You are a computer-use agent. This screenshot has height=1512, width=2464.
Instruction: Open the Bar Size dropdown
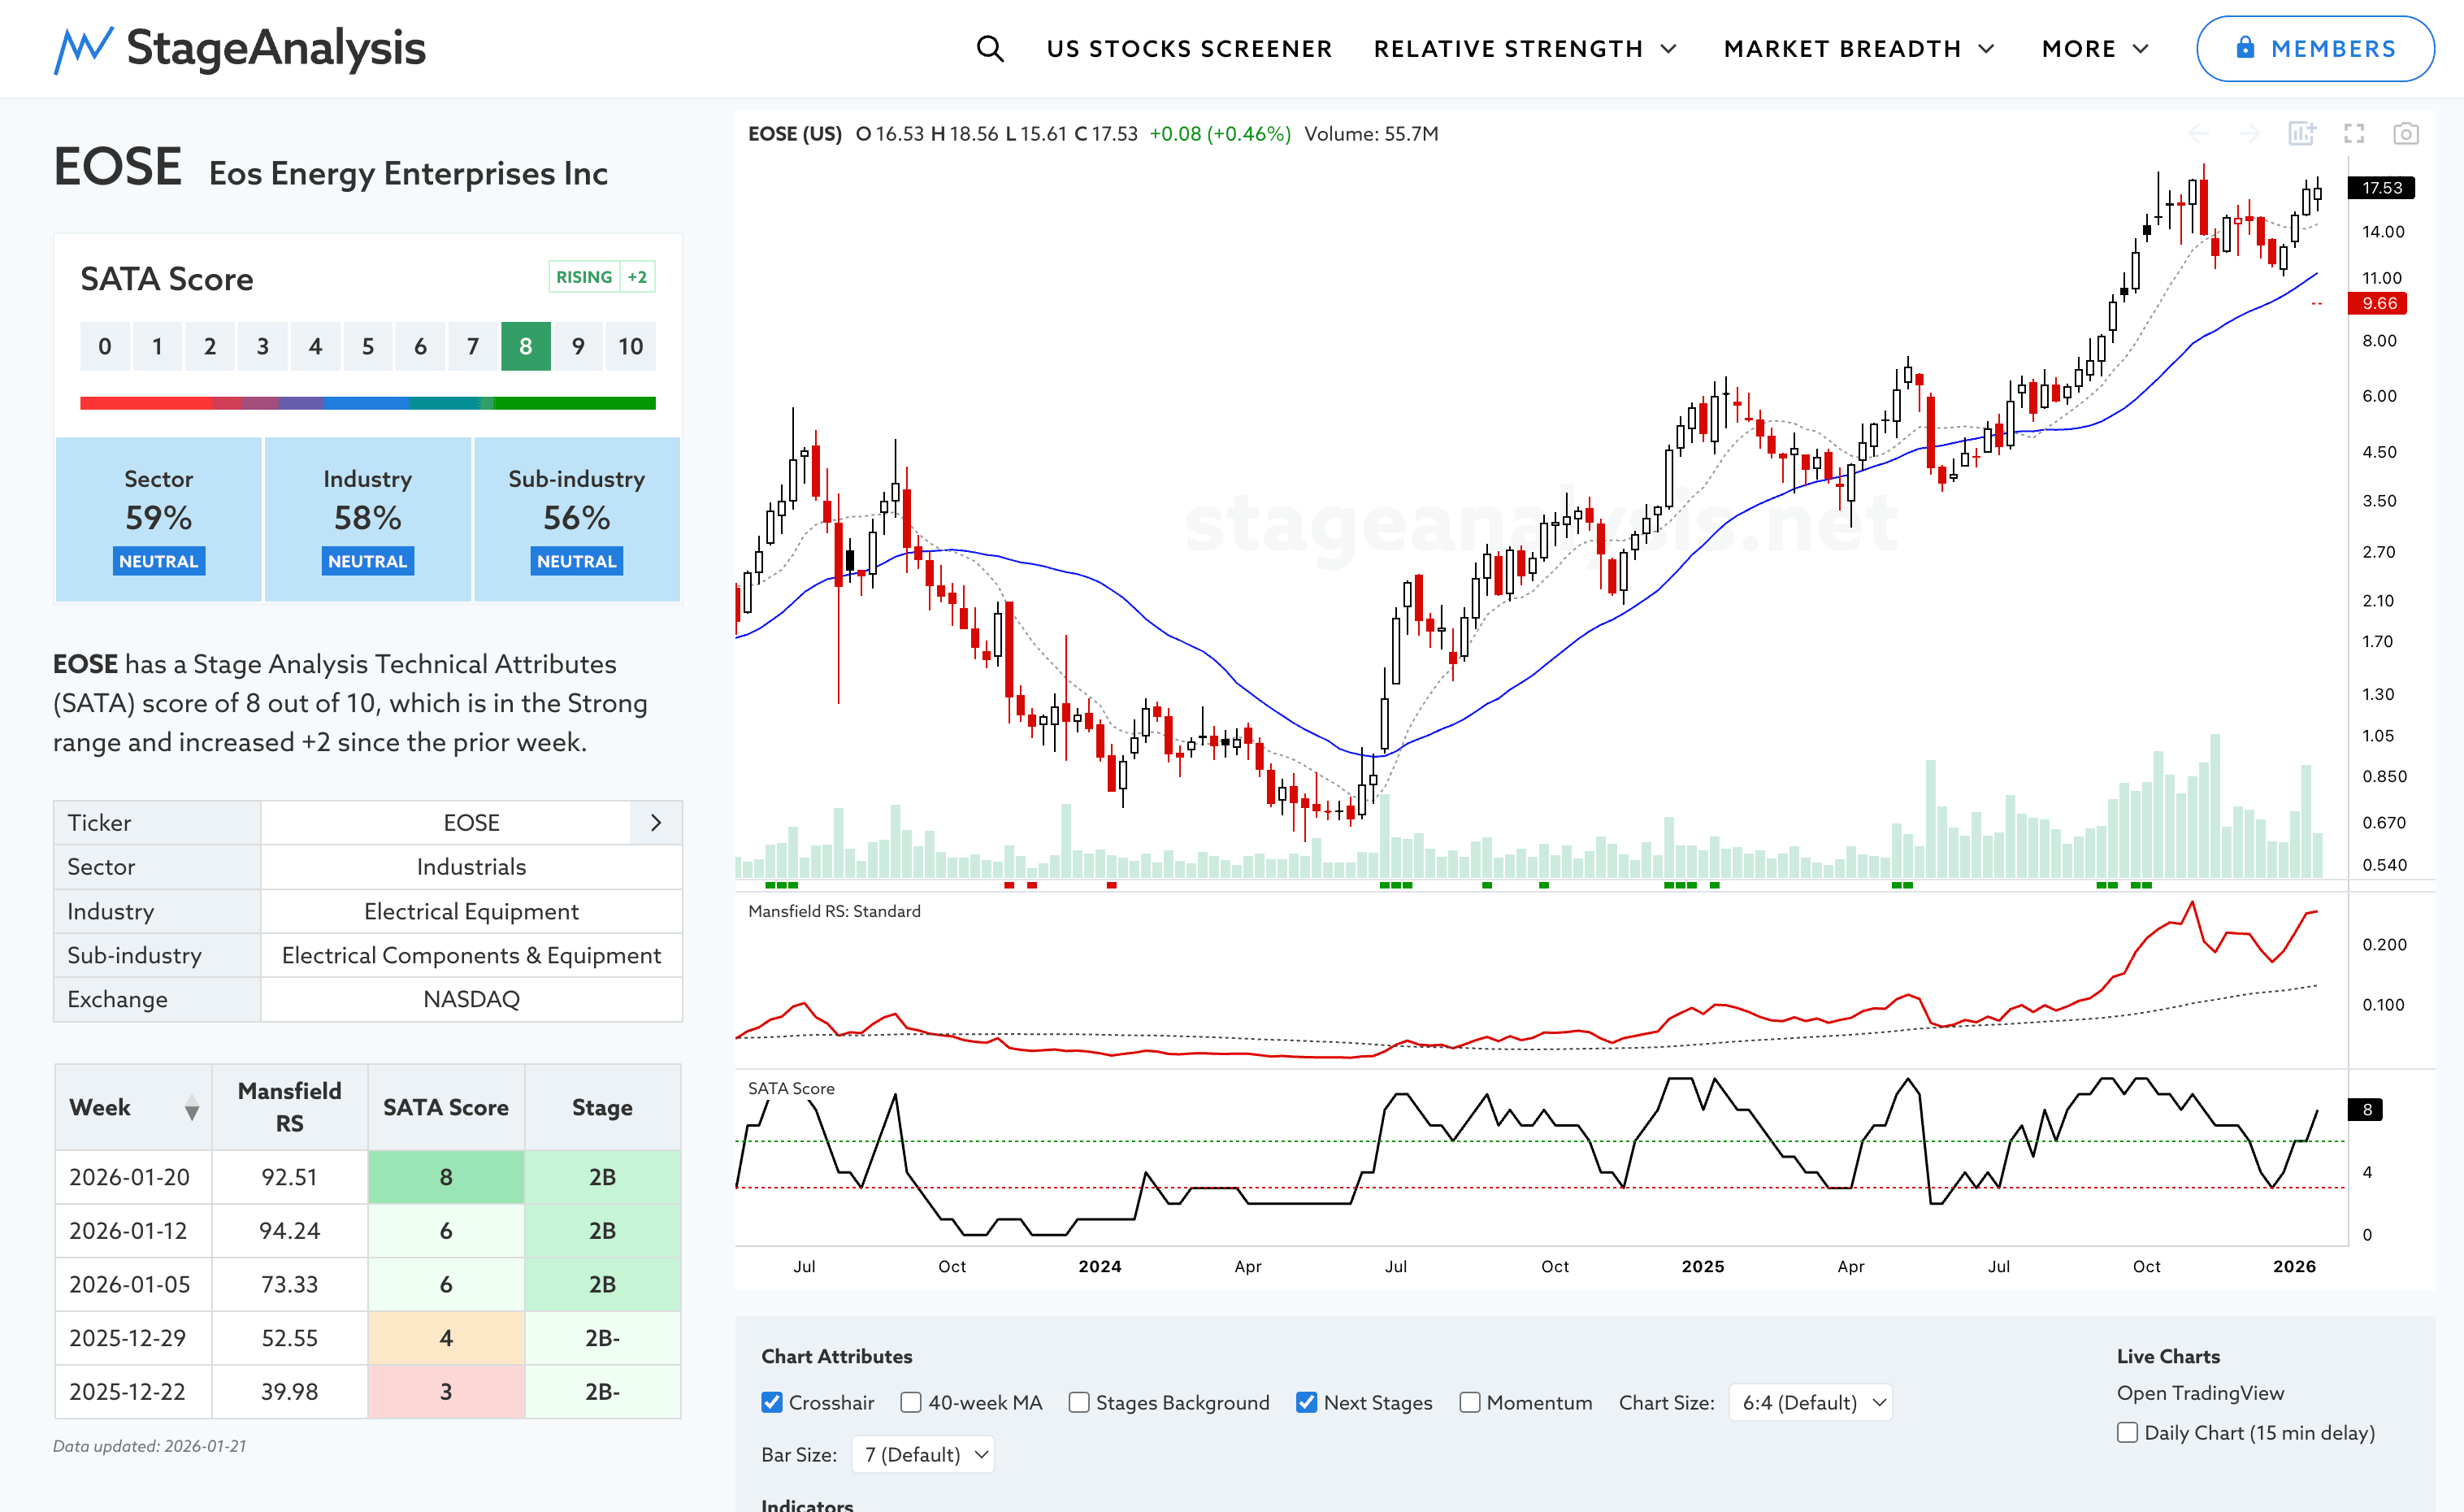[923, 1454]
